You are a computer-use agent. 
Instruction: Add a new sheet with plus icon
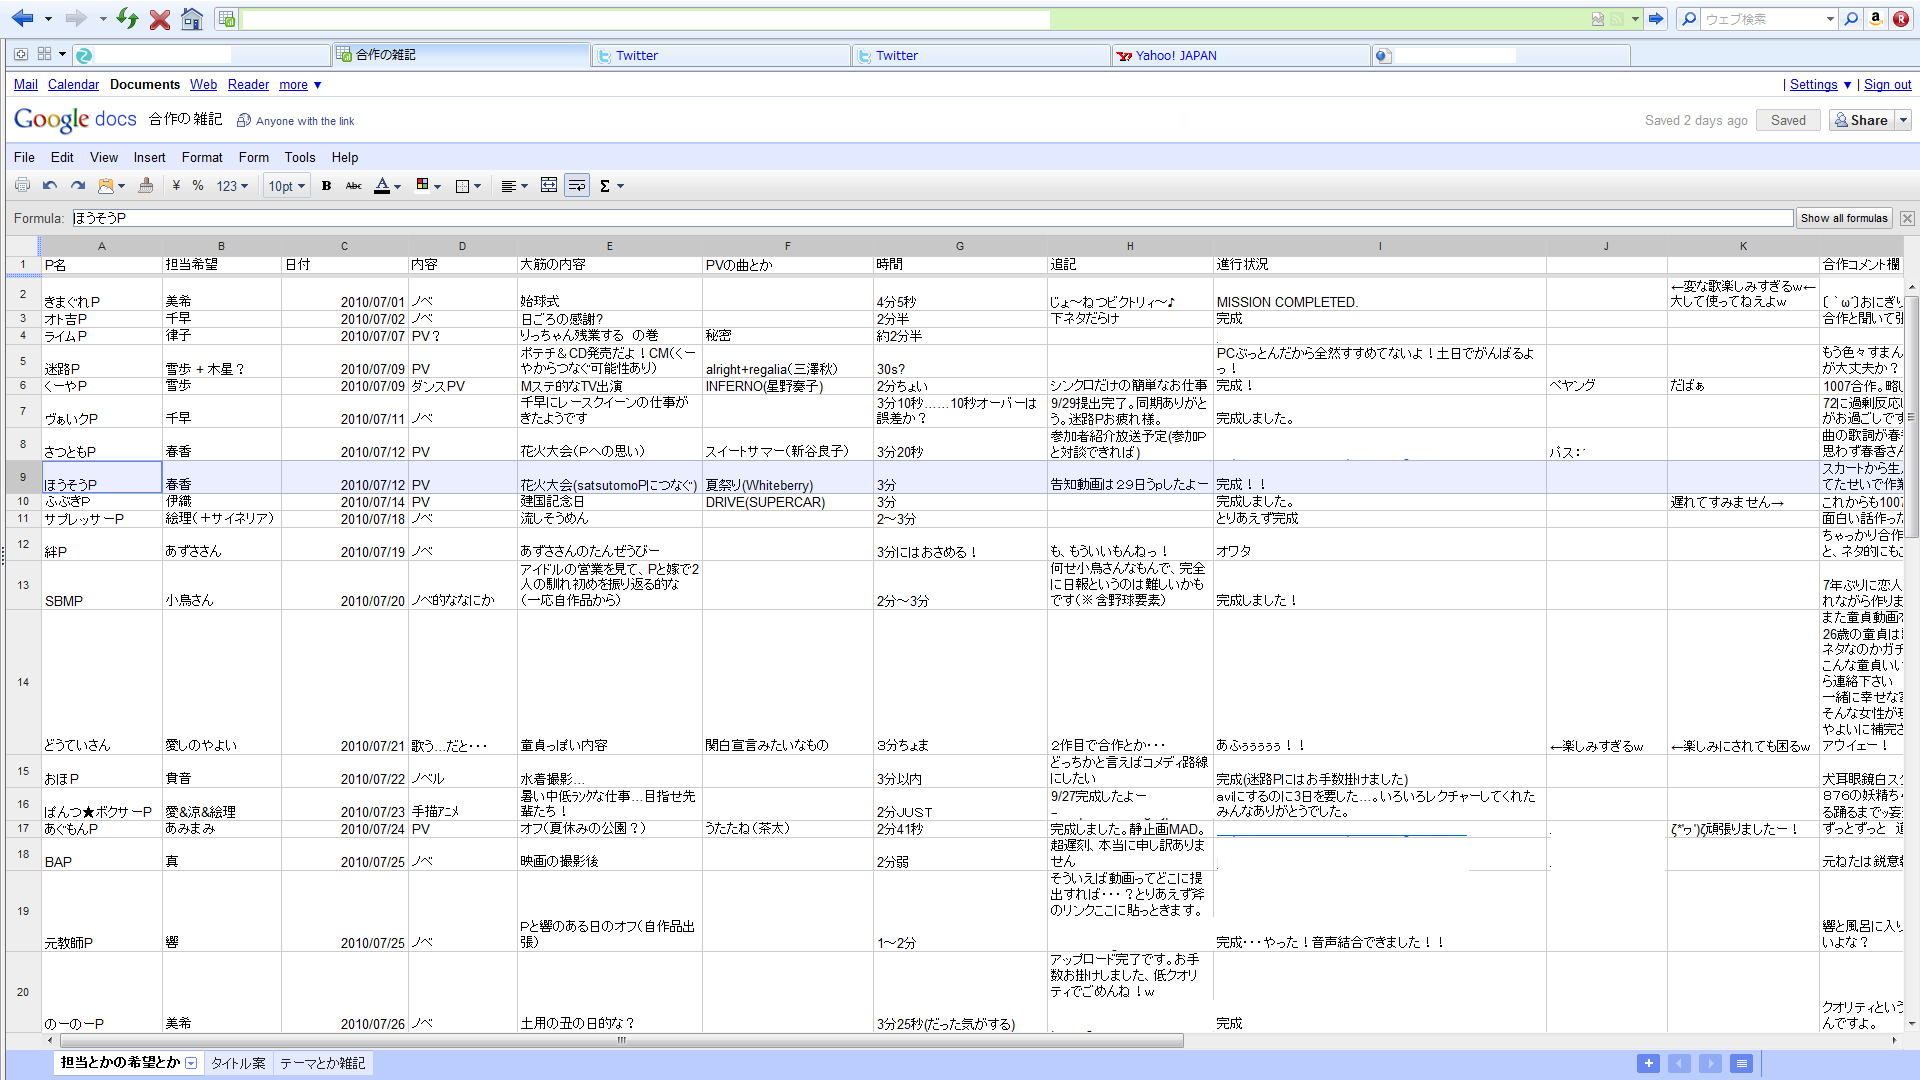pos(1648,1063)
